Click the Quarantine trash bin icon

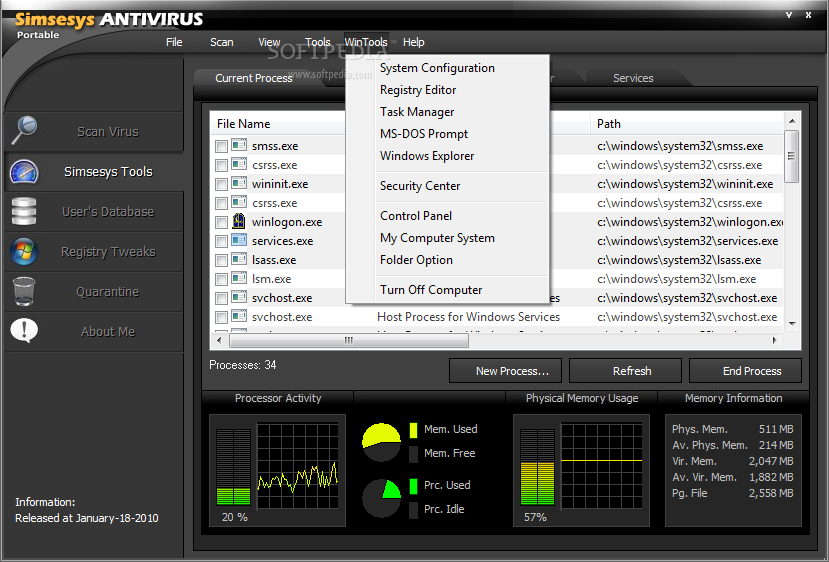point(24,292)
